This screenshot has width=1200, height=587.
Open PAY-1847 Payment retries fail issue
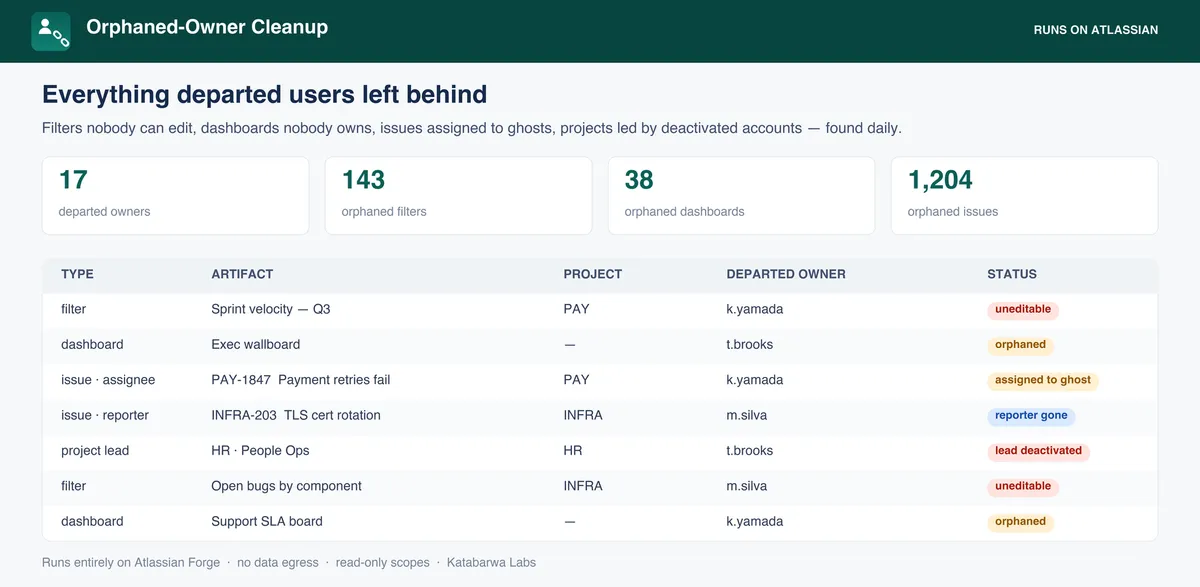[301, 380]
